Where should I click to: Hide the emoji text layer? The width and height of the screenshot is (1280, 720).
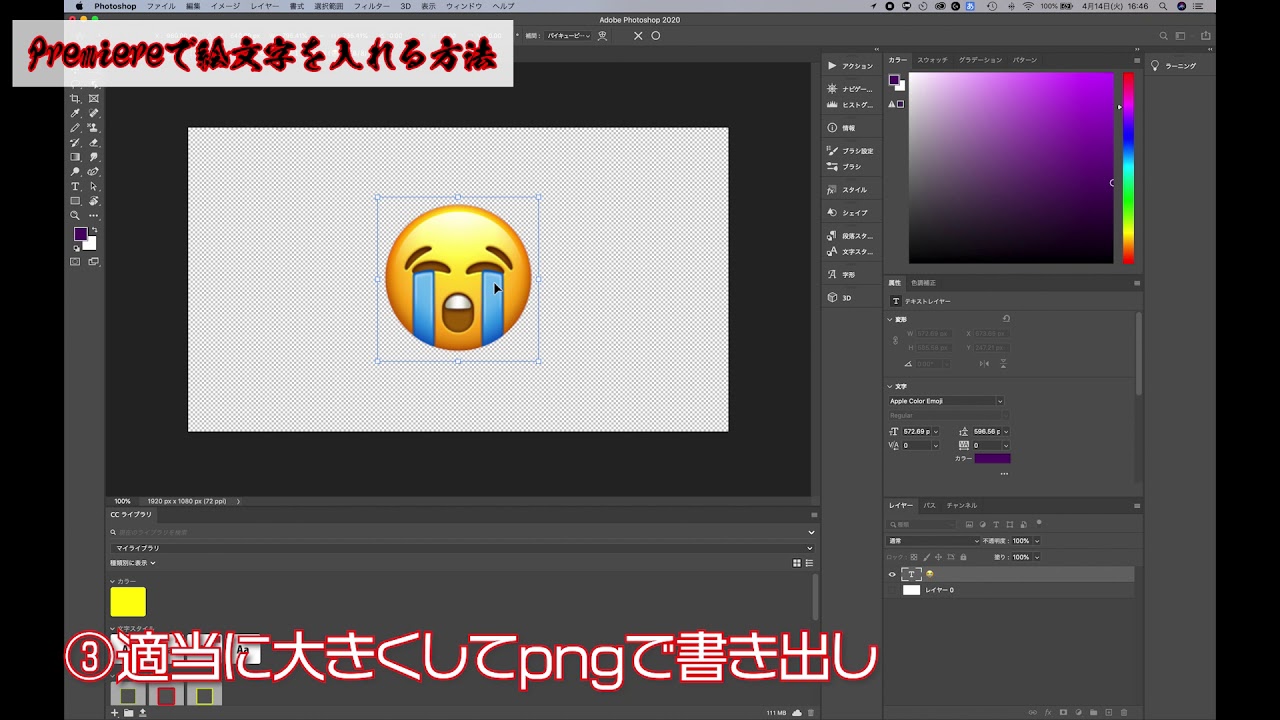click(892, 574)
